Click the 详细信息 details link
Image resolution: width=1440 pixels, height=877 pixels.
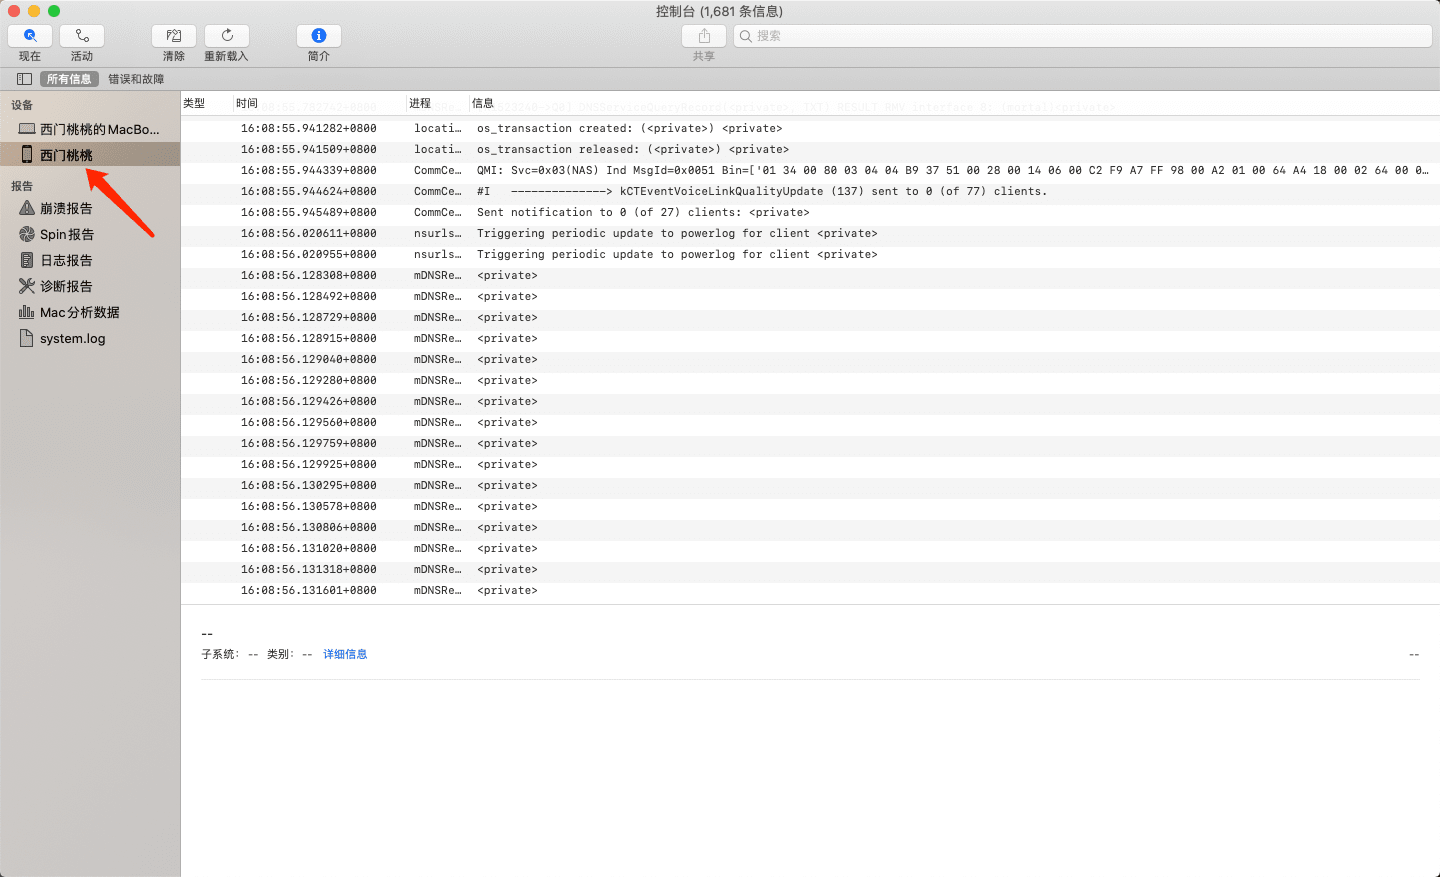point(345,654)
